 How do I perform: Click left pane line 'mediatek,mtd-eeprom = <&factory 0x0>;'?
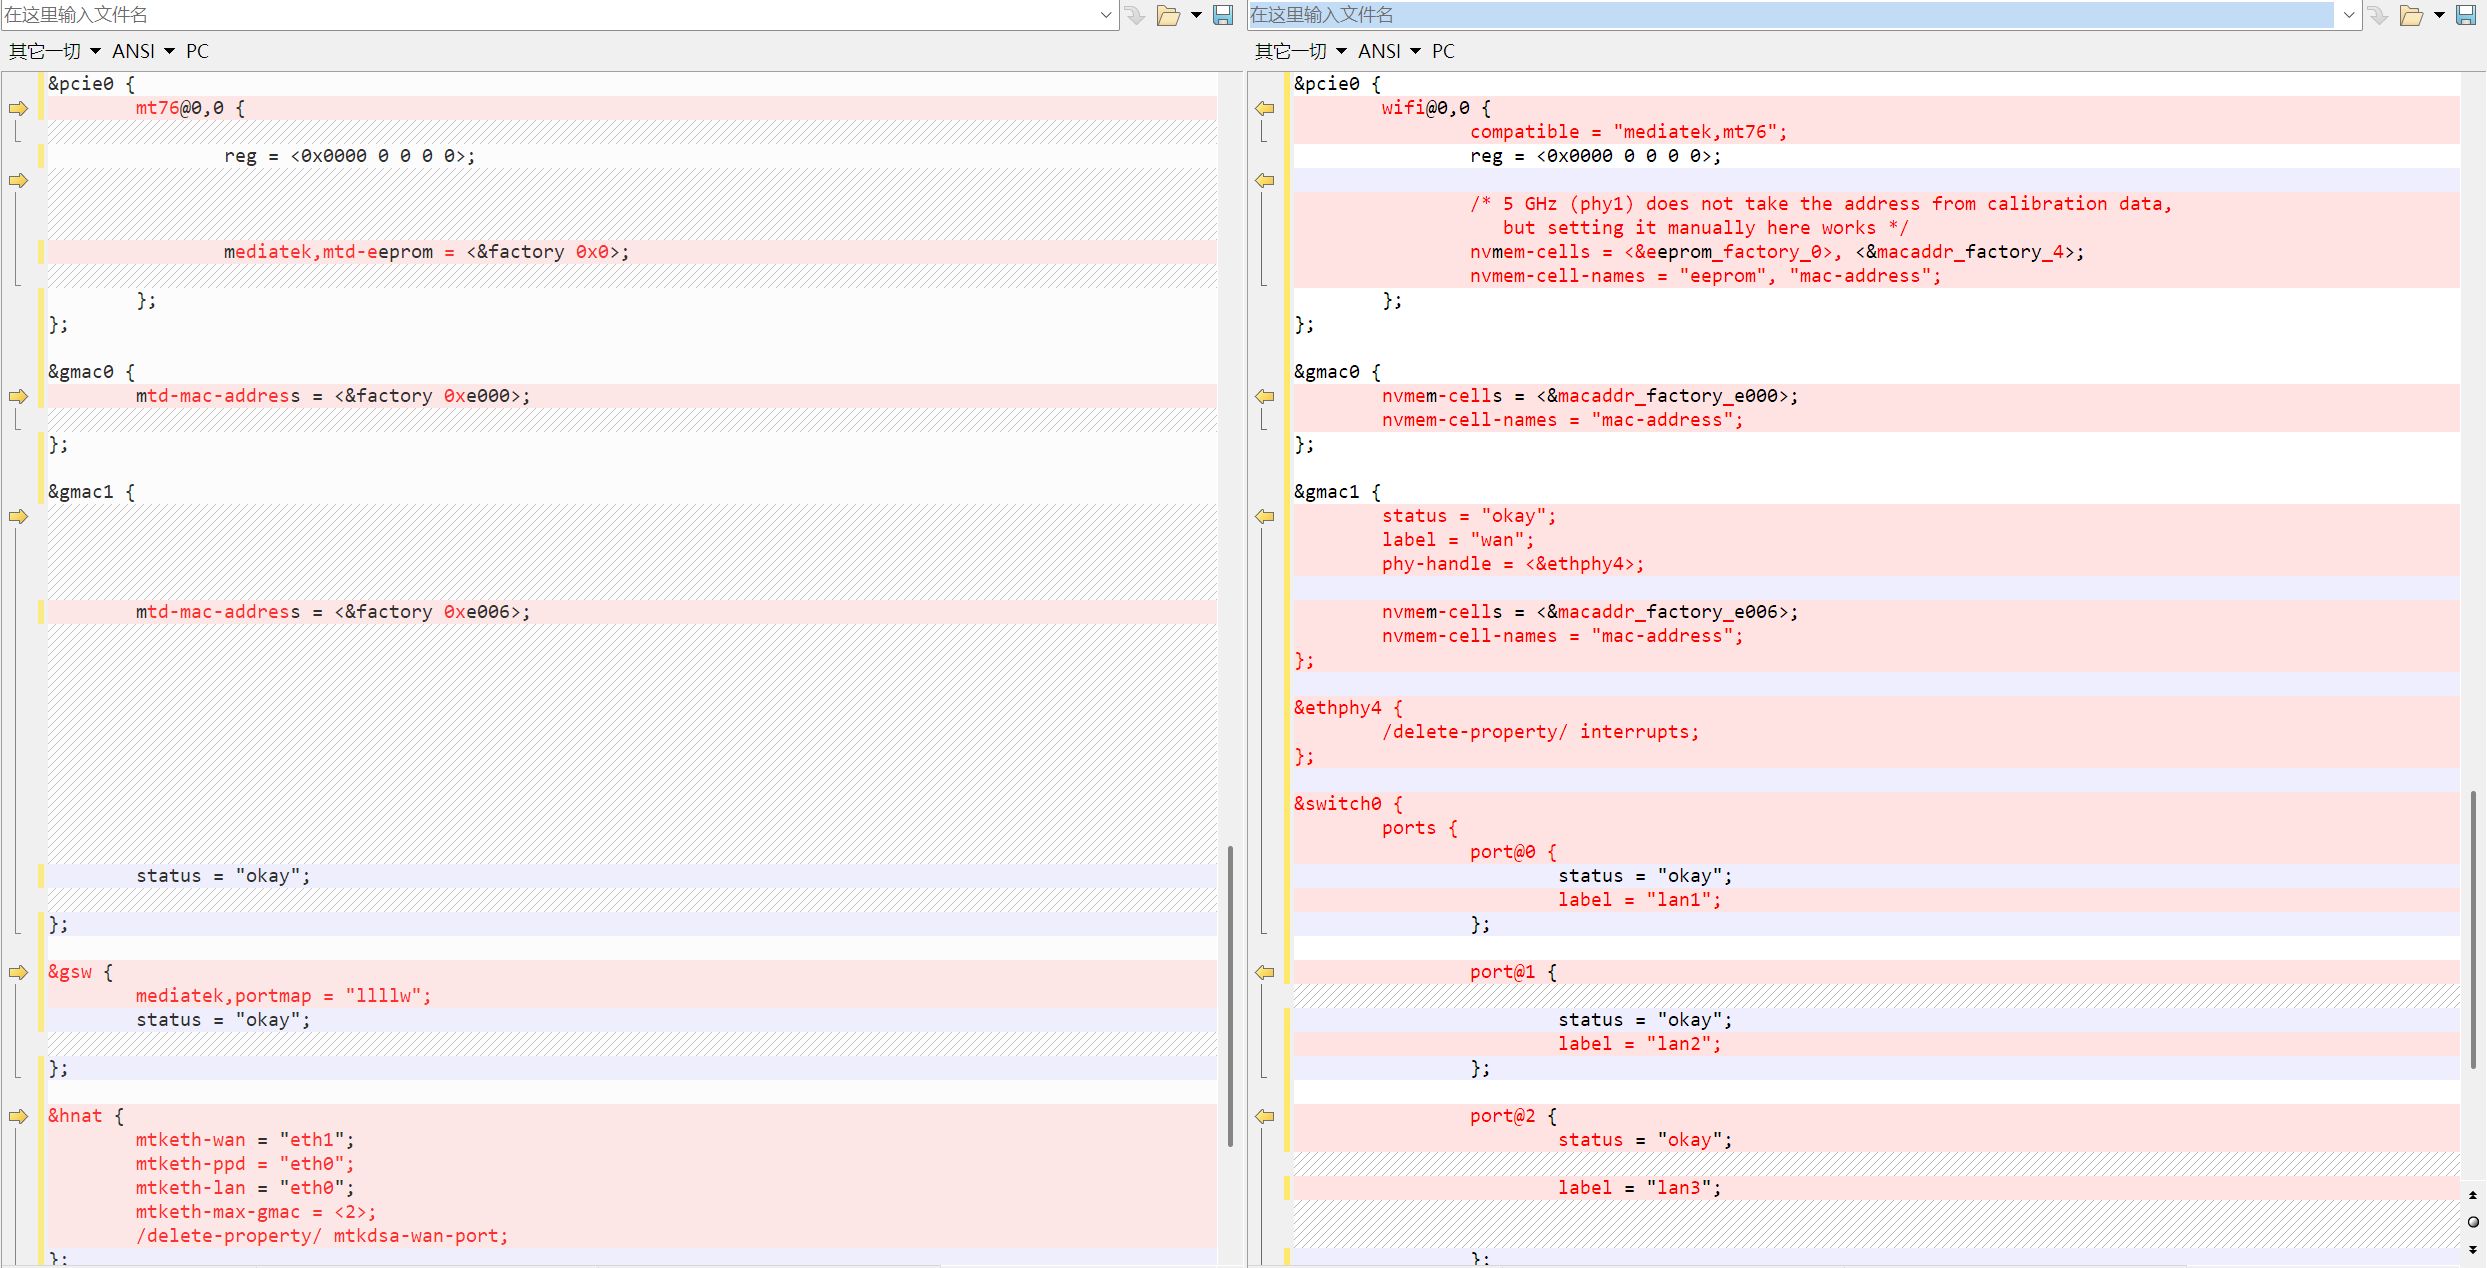427,252
